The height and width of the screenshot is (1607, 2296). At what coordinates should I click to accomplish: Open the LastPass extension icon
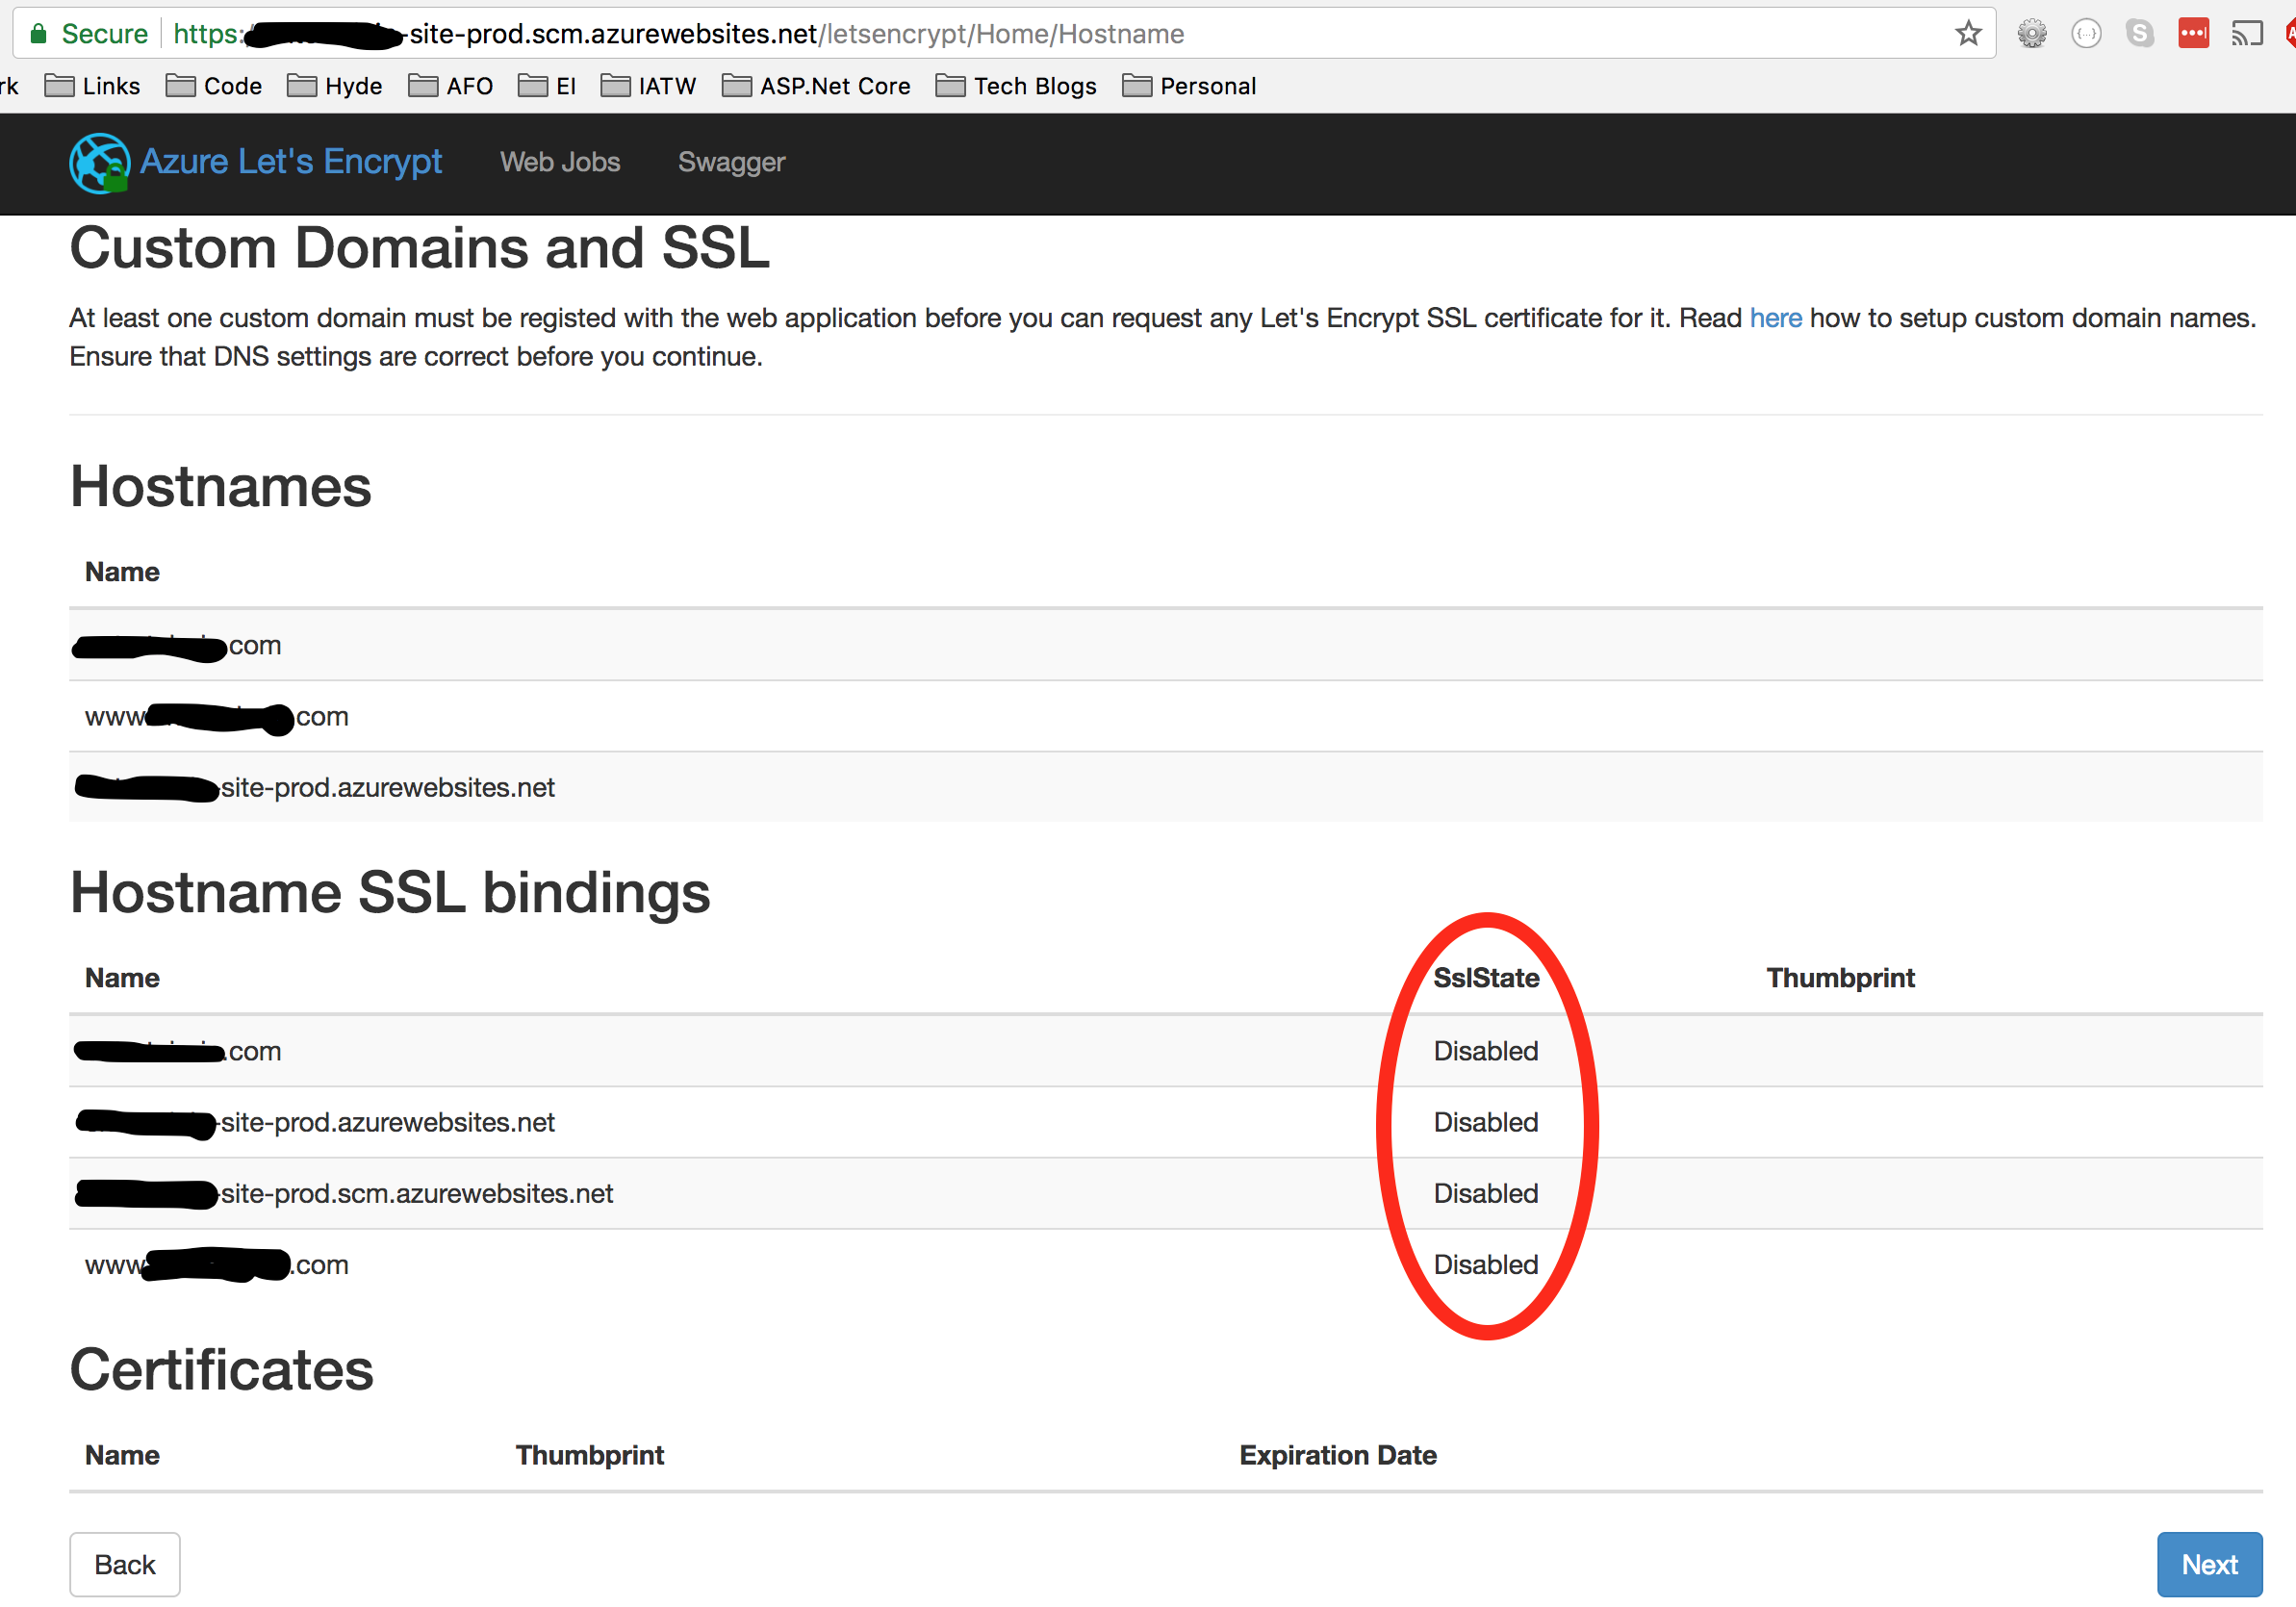pos(2195,33)
